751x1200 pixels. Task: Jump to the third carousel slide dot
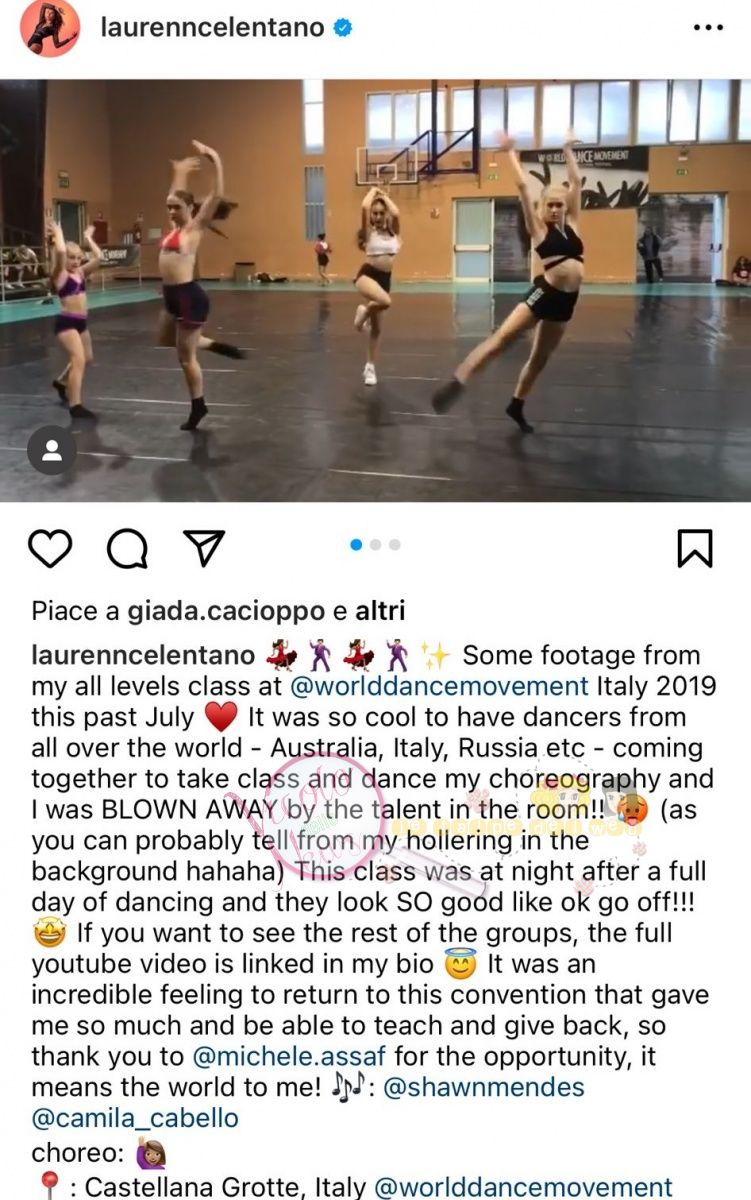(395, 545)
